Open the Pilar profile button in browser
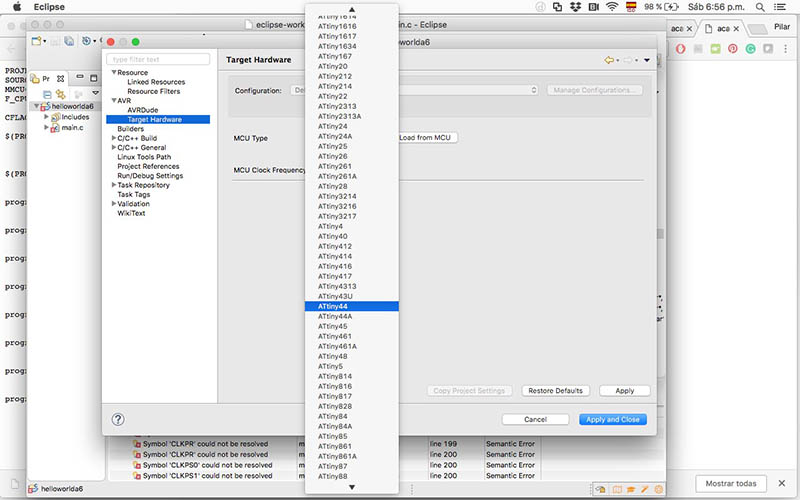This screenshot has height=500, width=800. (x=782, y=27)
